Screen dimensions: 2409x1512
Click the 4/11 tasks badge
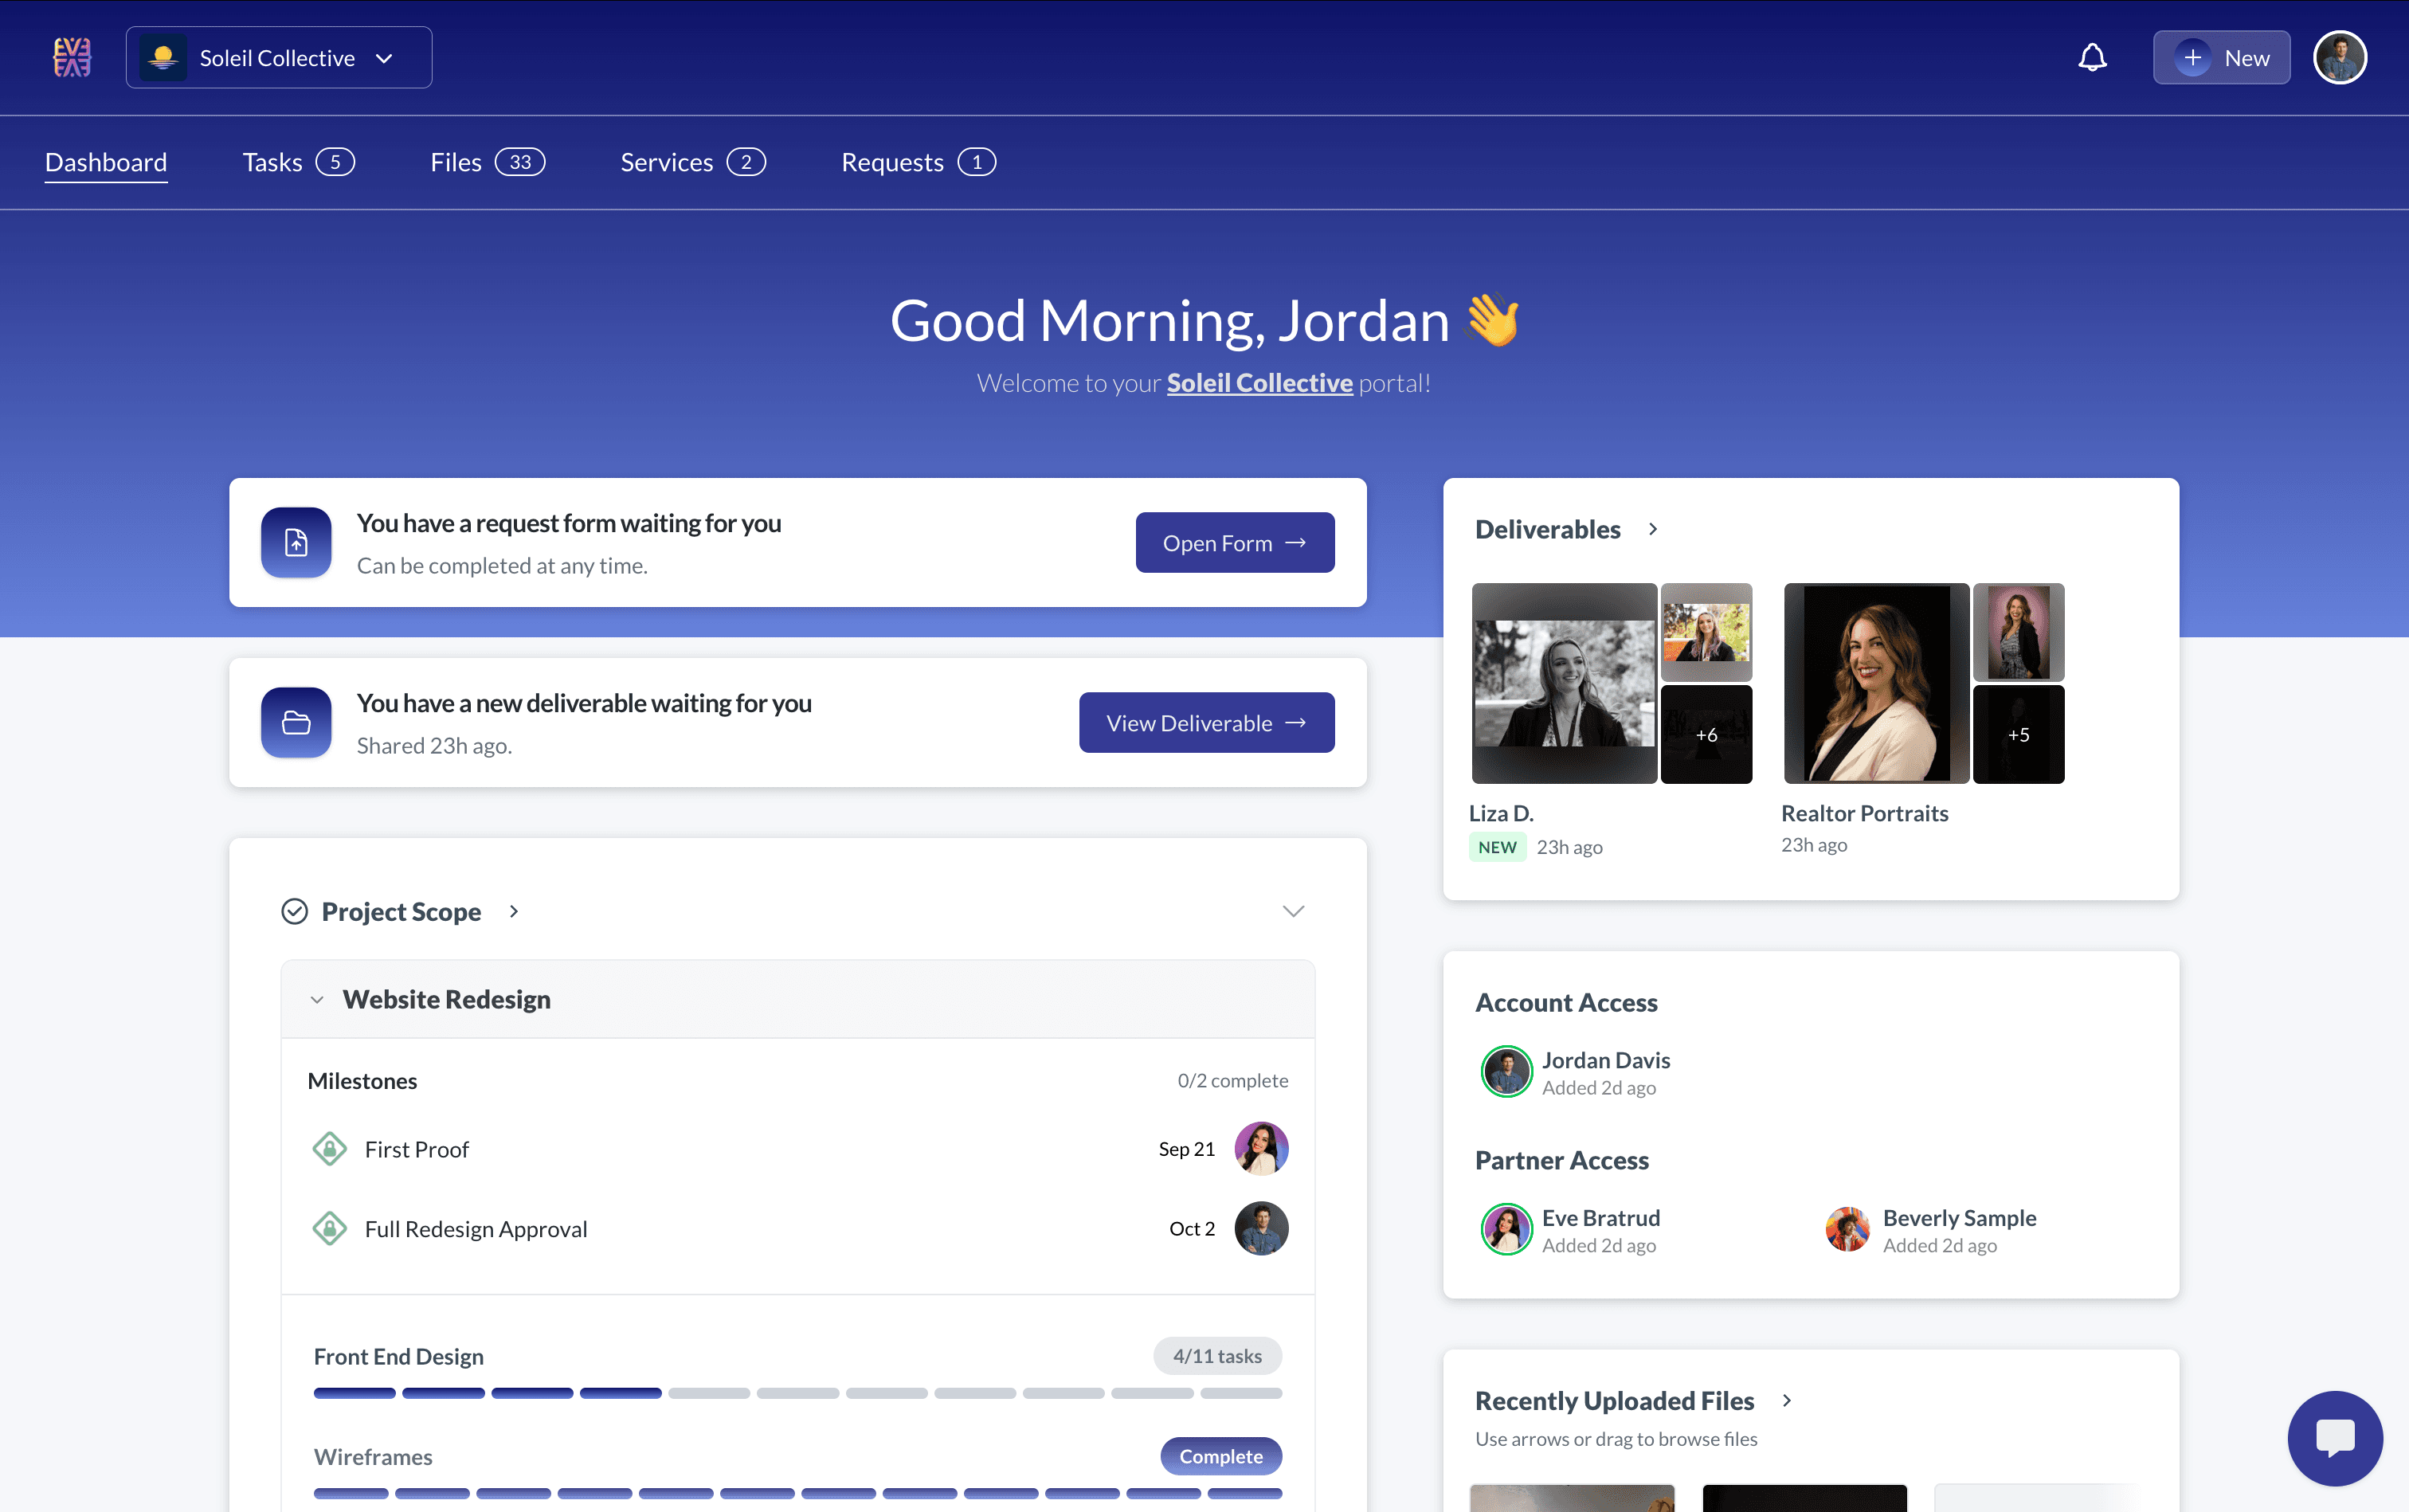point(1217,1356)
